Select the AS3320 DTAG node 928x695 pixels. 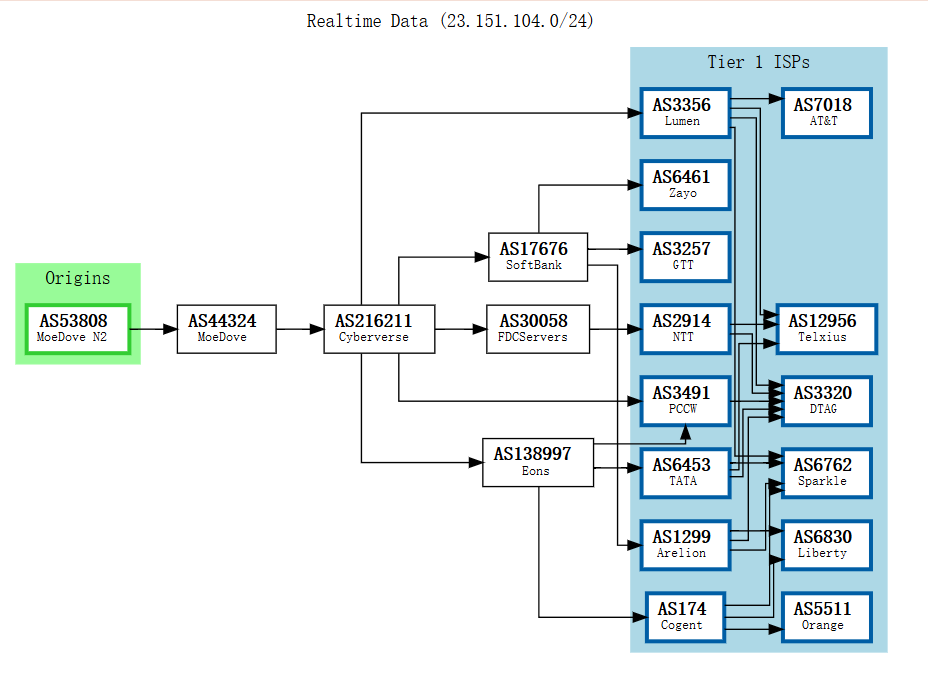tap(827, 401)
